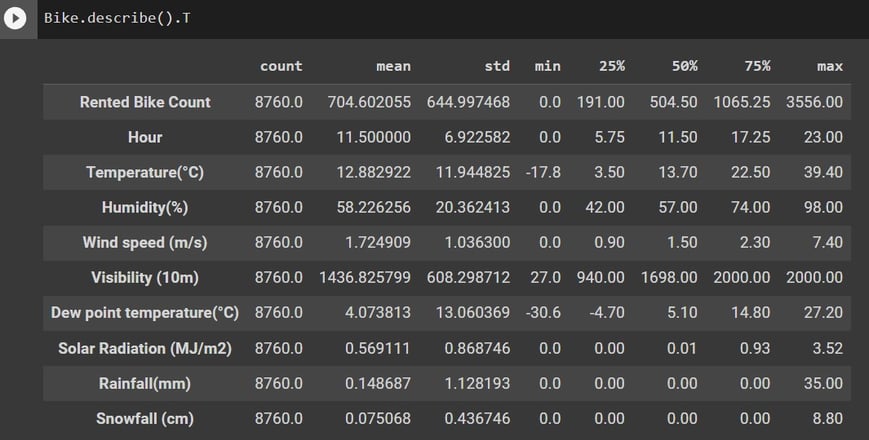
Task: Select the std value 644.997468
Action: [x=468, y=102]
